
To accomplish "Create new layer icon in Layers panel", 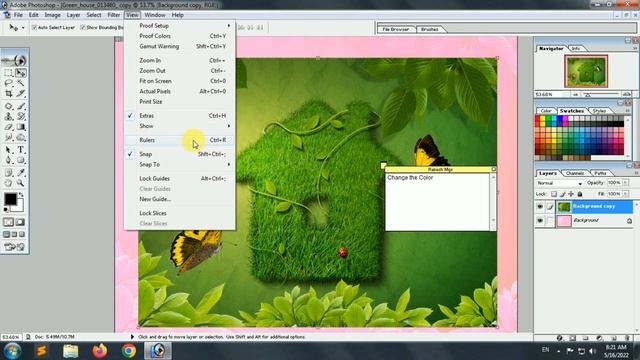I will pyautogui.click(x=614, y=338).
